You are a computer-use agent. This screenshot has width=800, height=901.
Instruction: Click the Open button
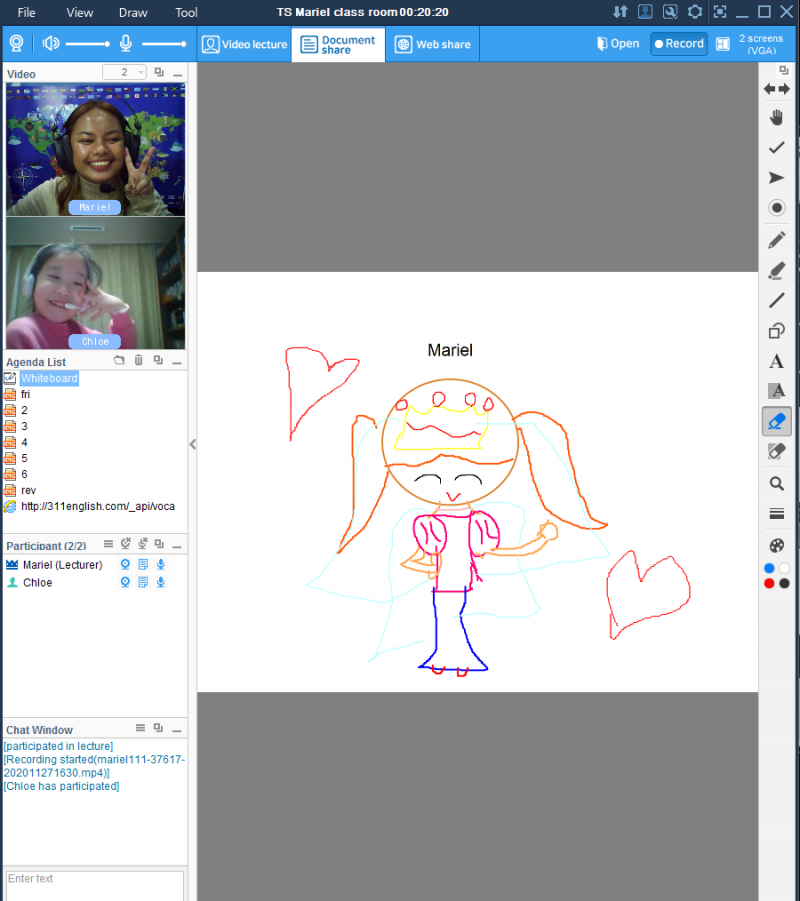[x=617, y=44]
